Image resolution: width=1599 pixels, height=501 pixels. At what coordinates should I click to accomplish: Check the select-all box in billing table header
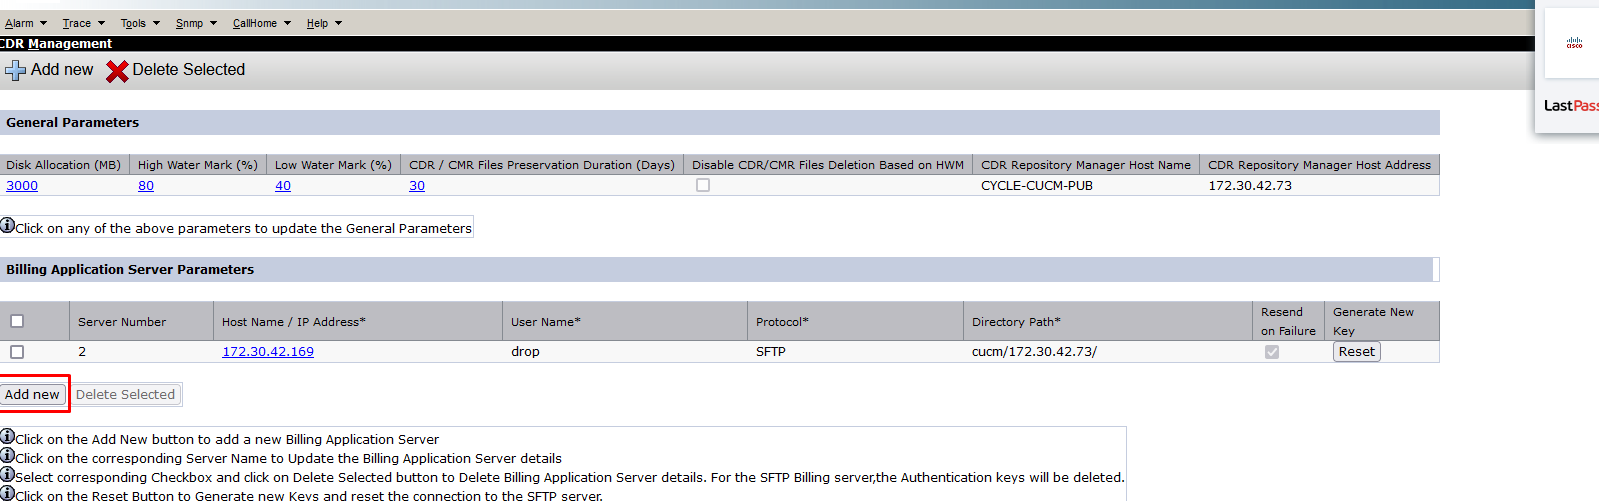point(17,321)
